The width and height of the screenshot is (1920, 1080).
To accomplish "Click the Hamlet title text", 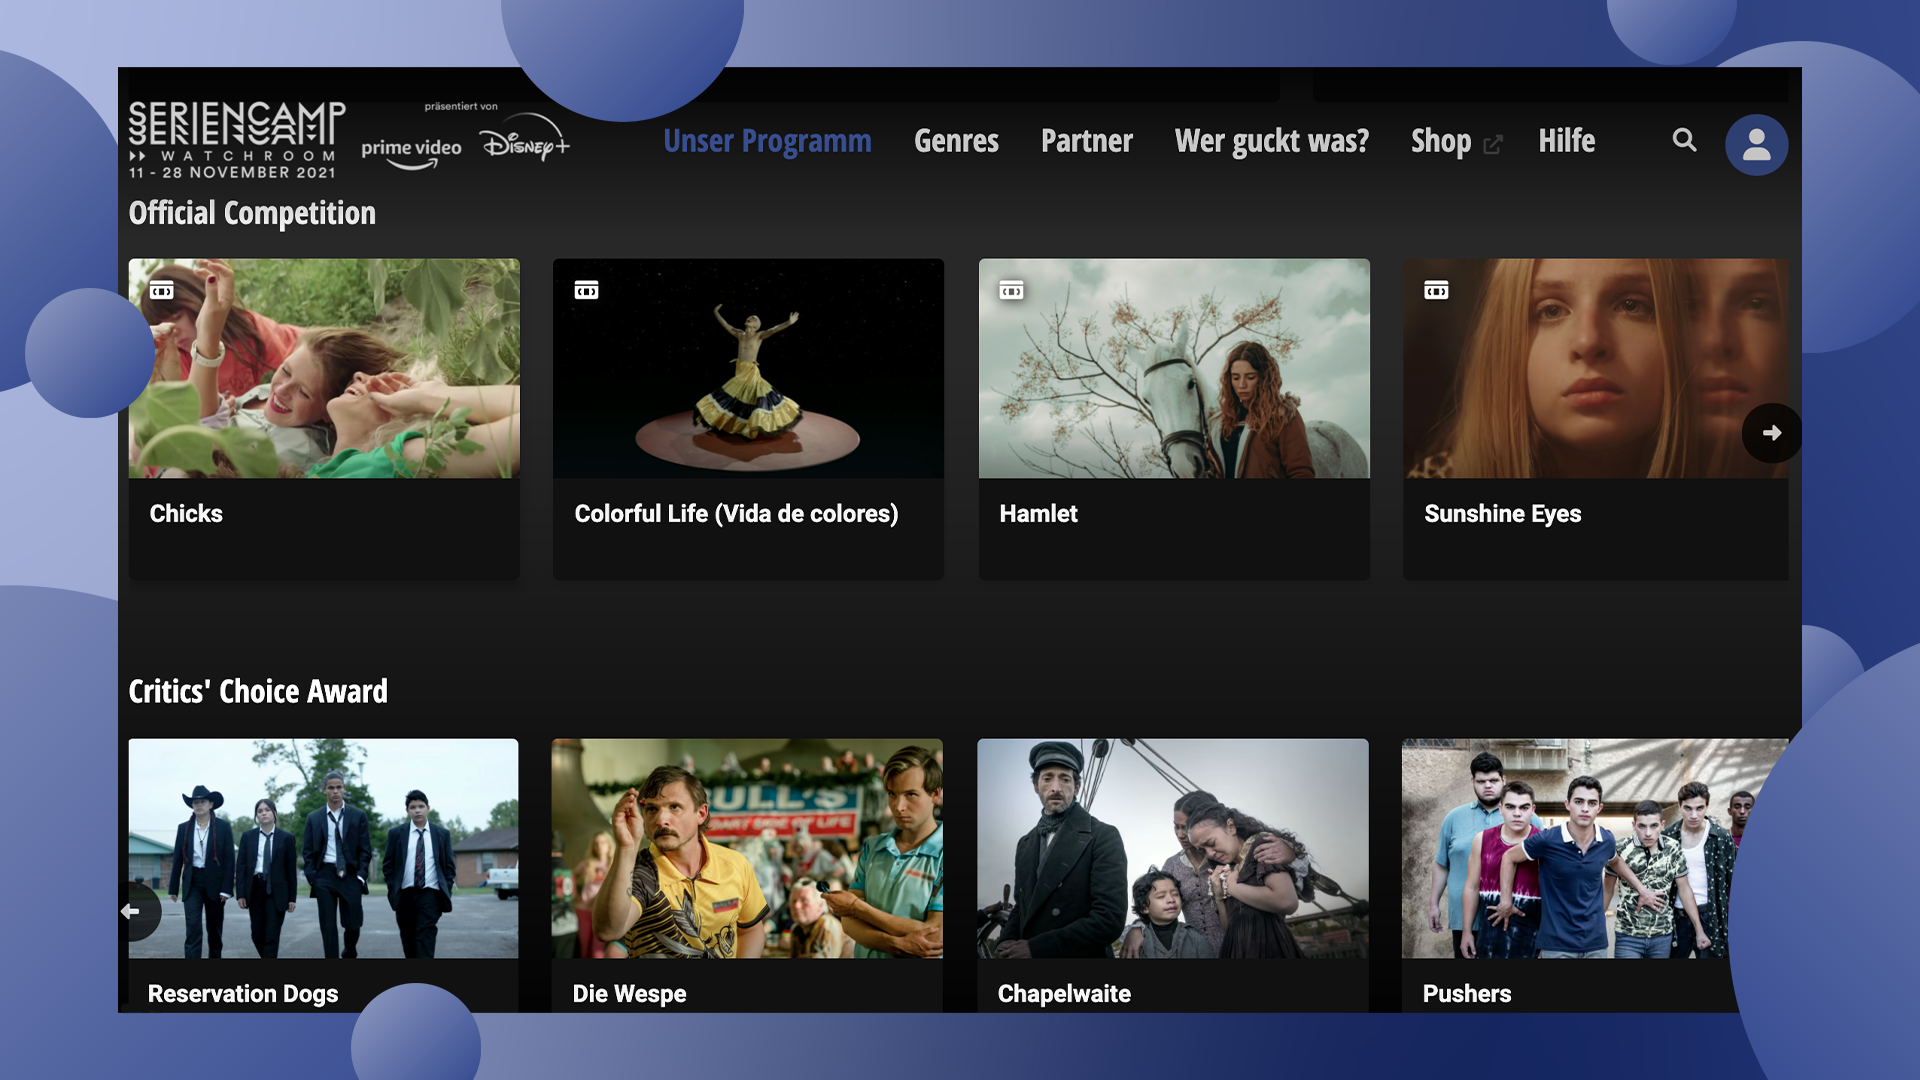I will tap(1038, 514).
